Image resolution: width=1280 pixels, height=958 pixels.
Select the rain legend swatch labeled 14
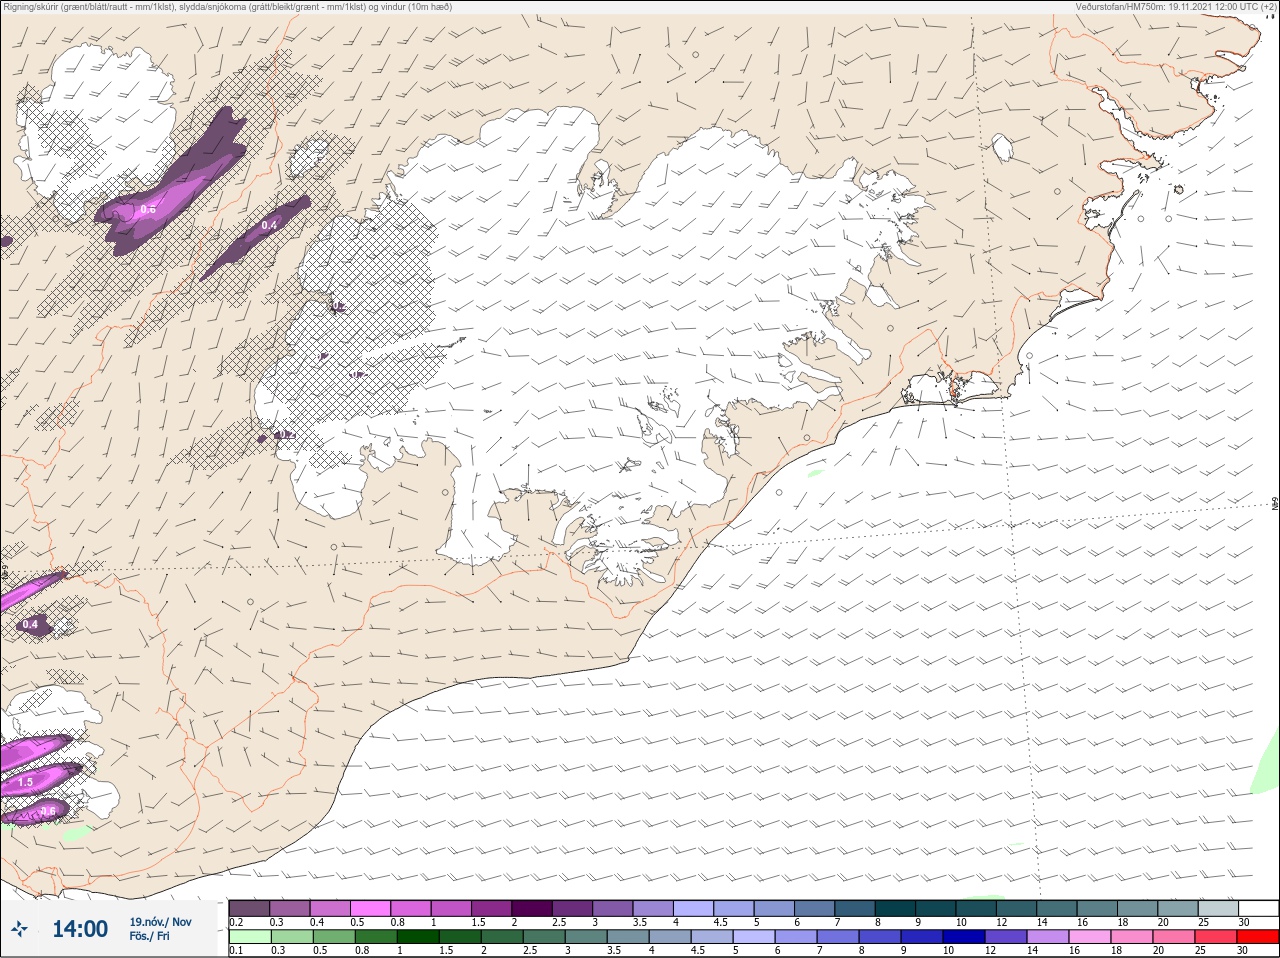1048,937
